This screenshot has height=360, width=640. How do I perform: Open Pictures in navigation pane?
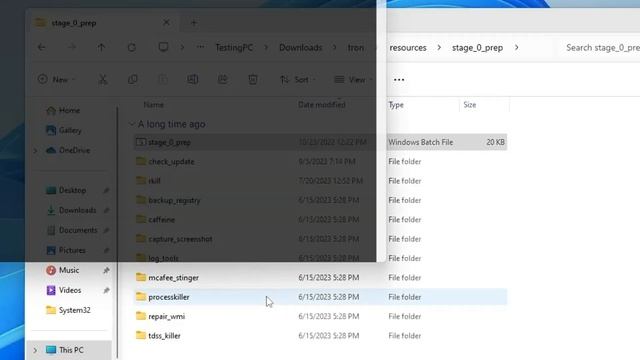coord(66,251)
